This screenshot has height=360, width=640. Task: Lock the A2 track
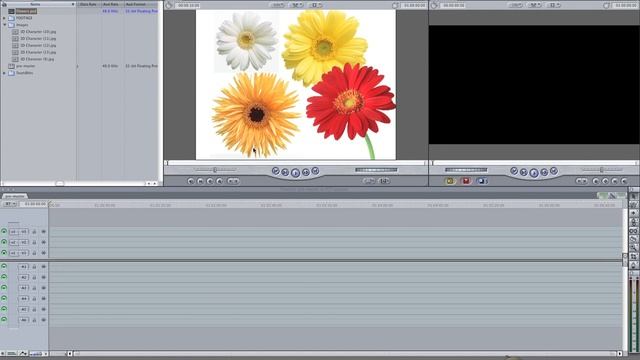[34, 278]
